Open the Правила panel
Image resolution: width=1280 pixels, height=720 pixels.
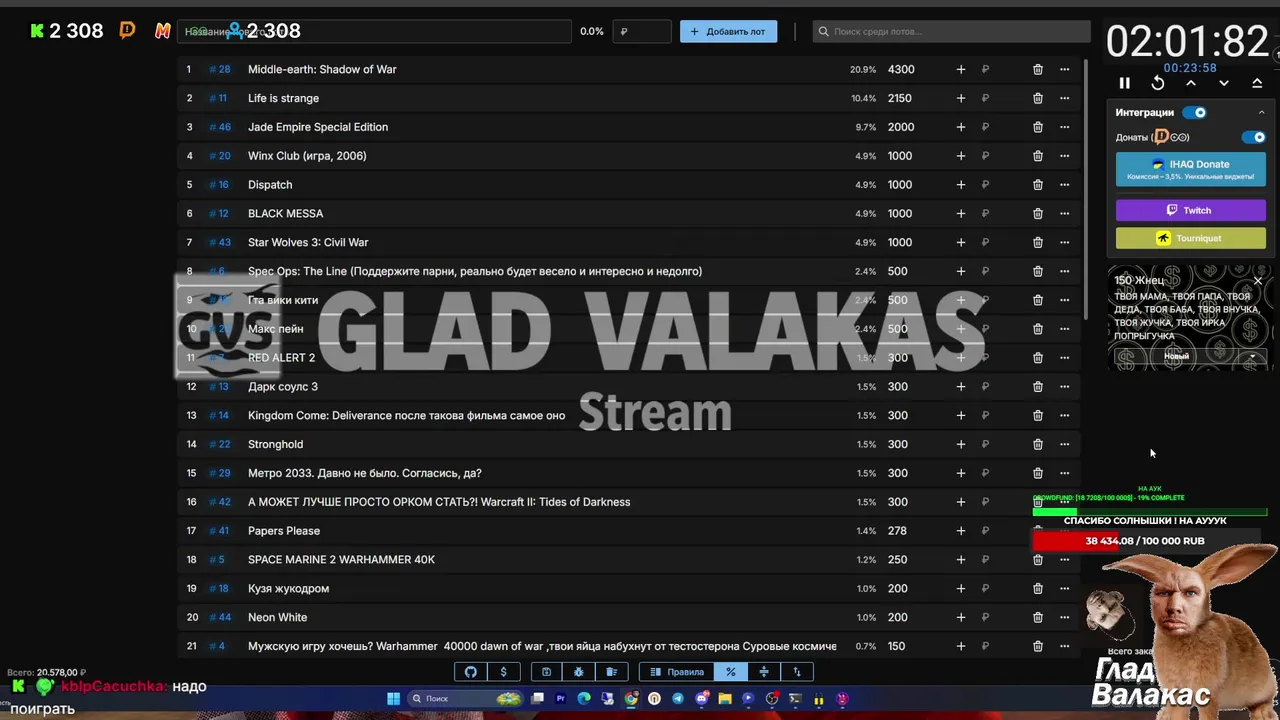(x=677, y=672)
